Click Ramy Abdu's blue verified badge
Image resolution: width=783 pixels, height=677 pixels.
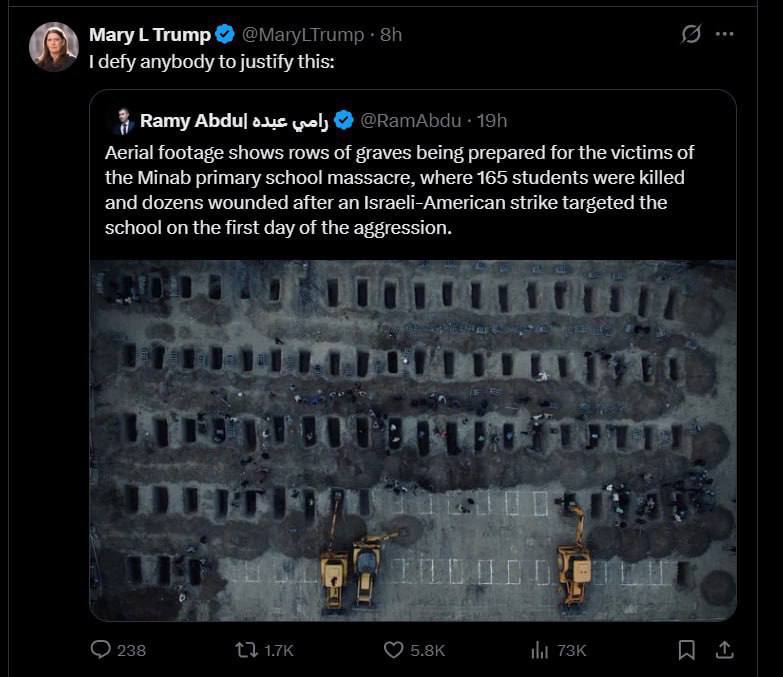pyautogui.click(x=343, y=121)
